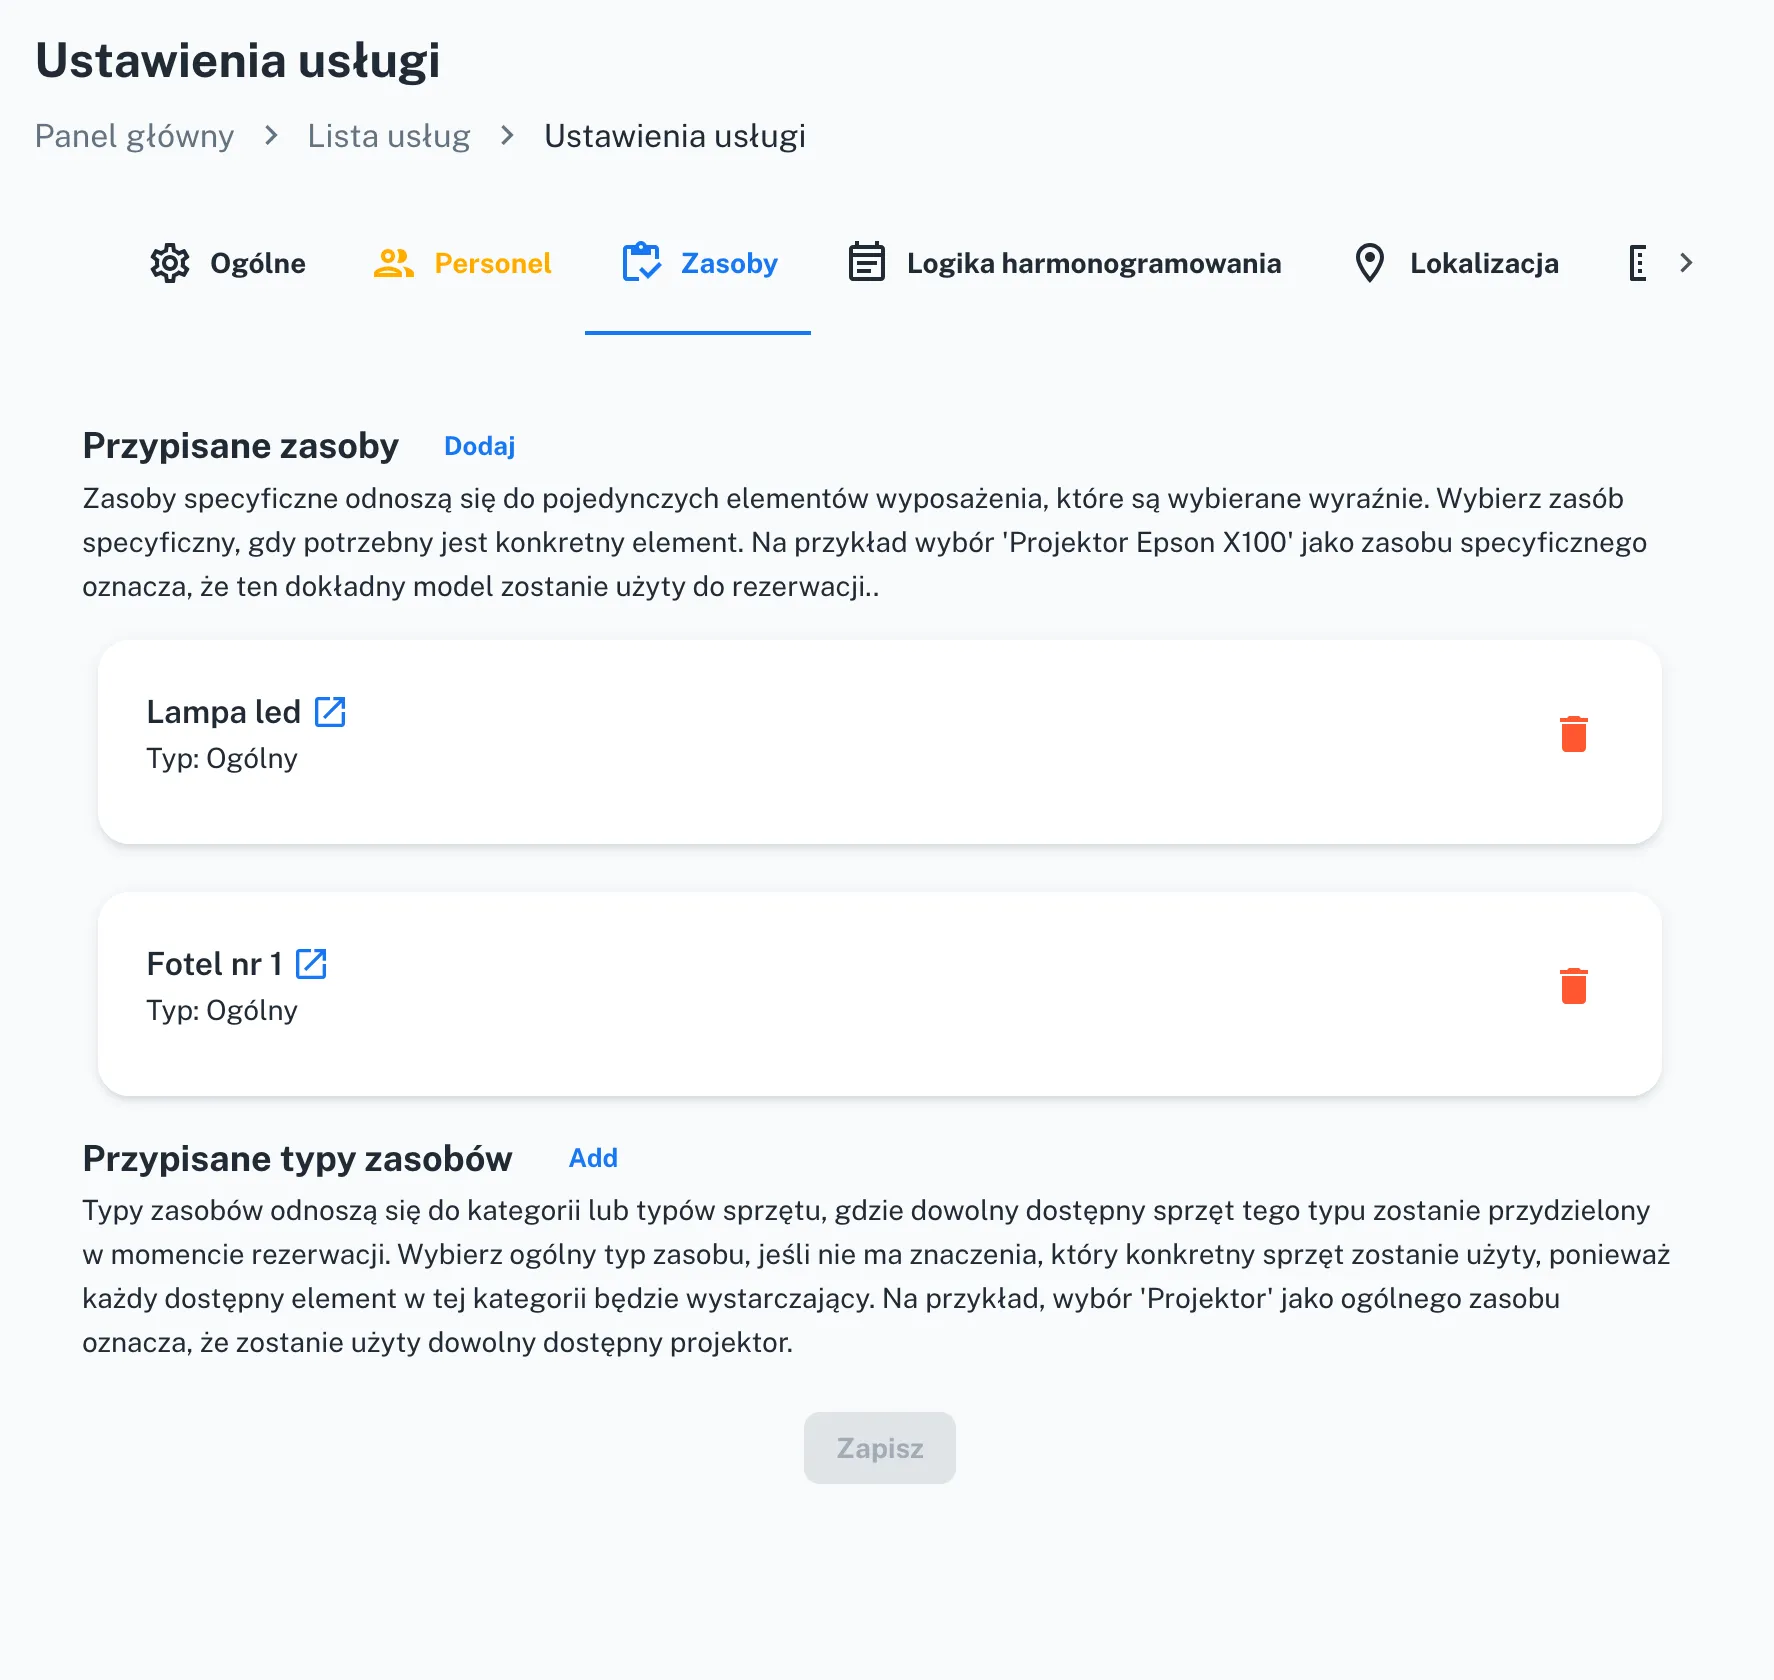Open the Lokalizacja tab
This screenshot has height=1680, width=1774.
[1484, 263]
